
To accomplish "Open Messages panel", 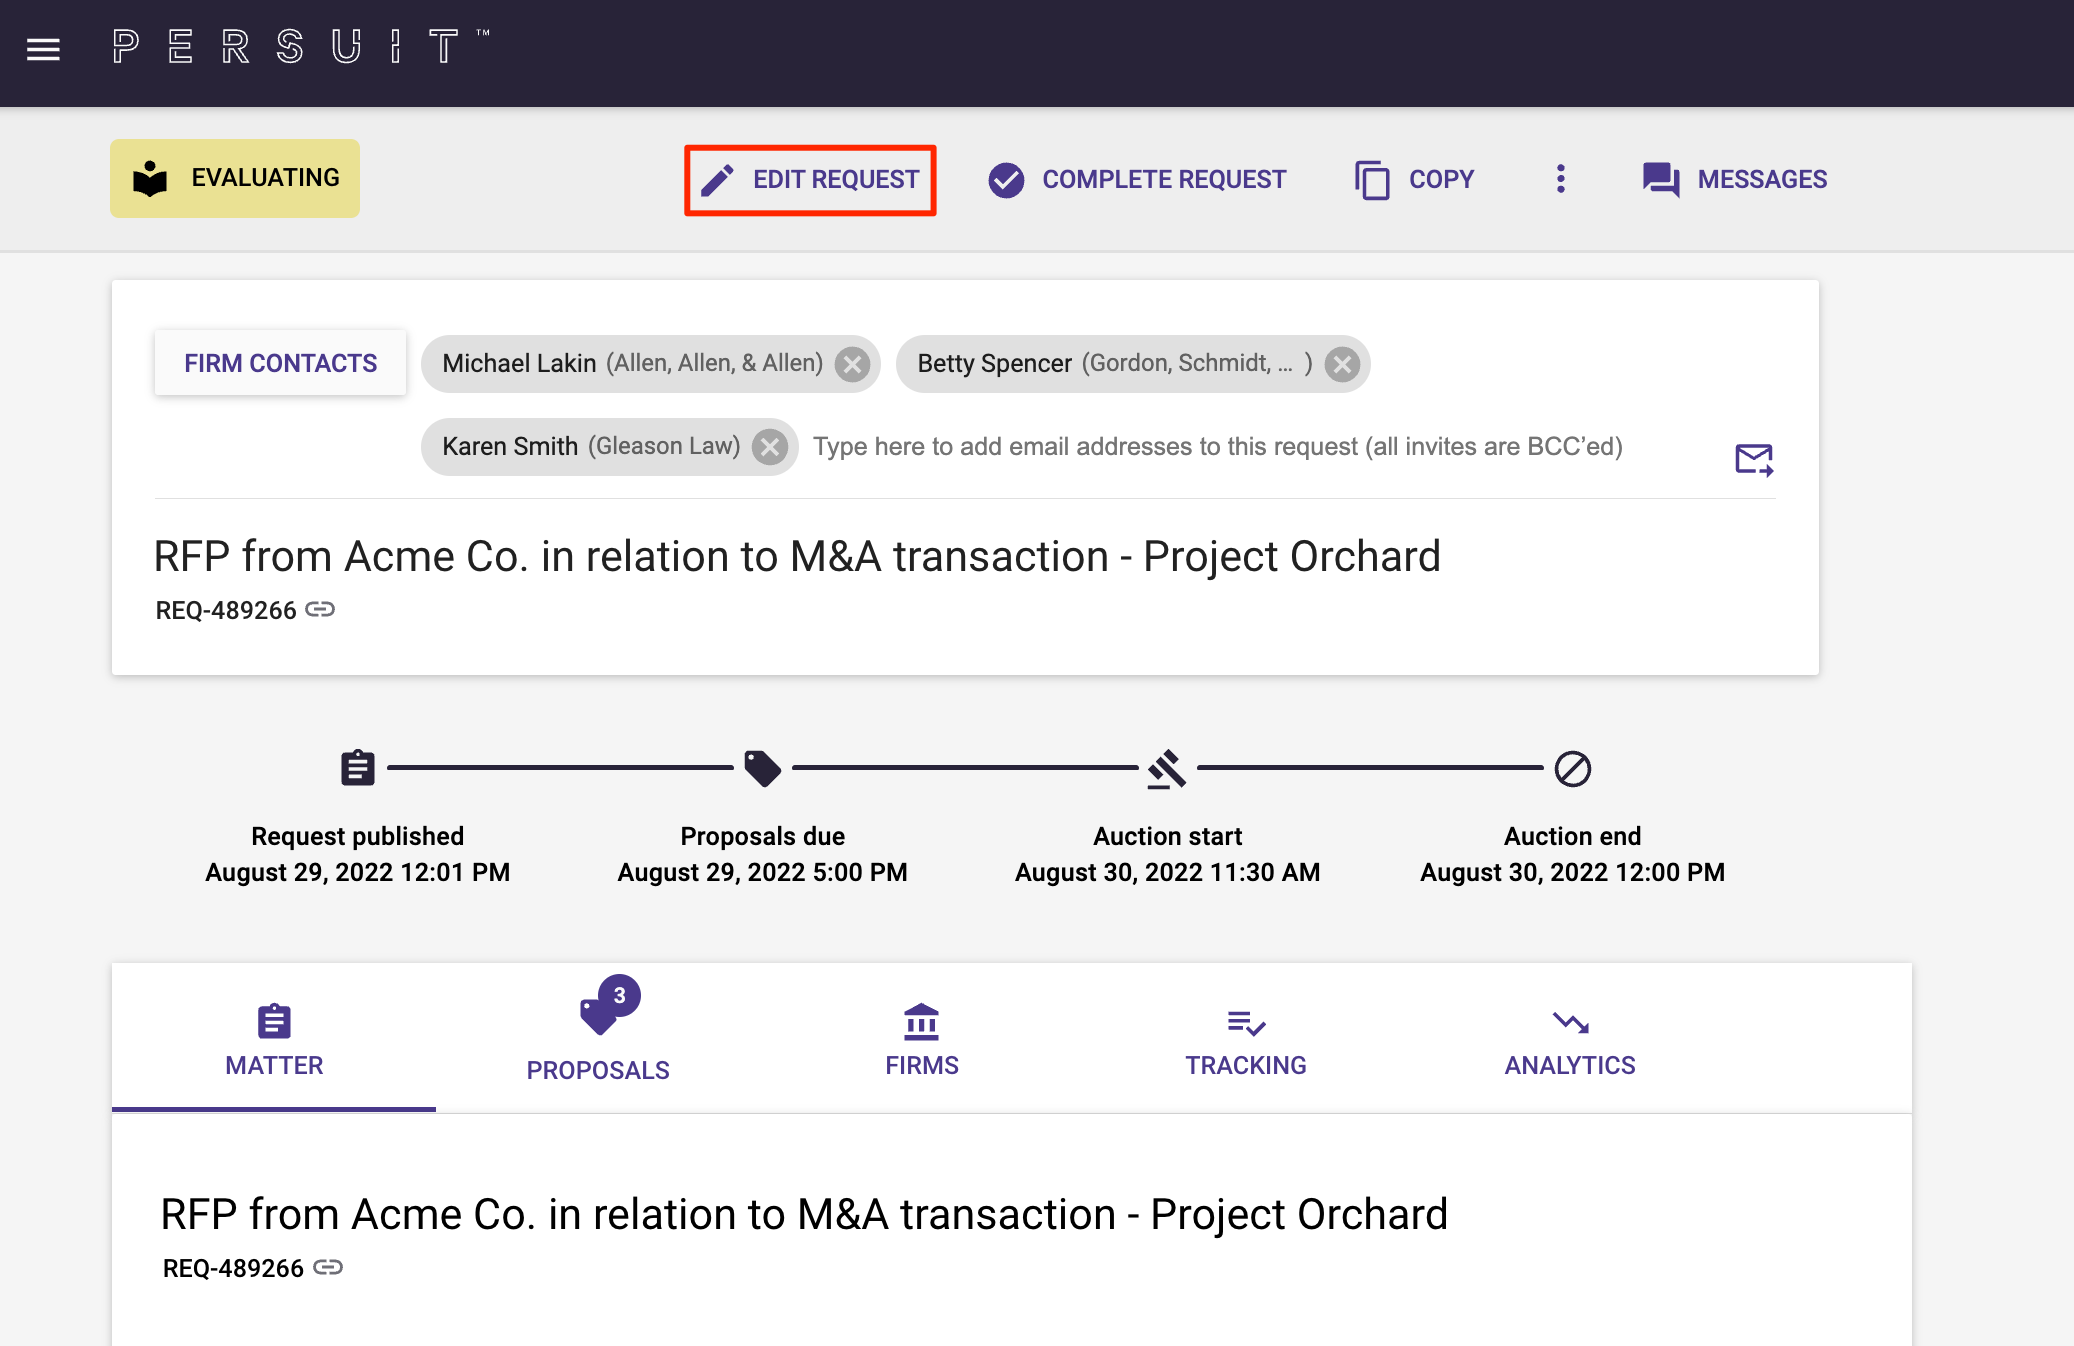I will pos(1734,180).
